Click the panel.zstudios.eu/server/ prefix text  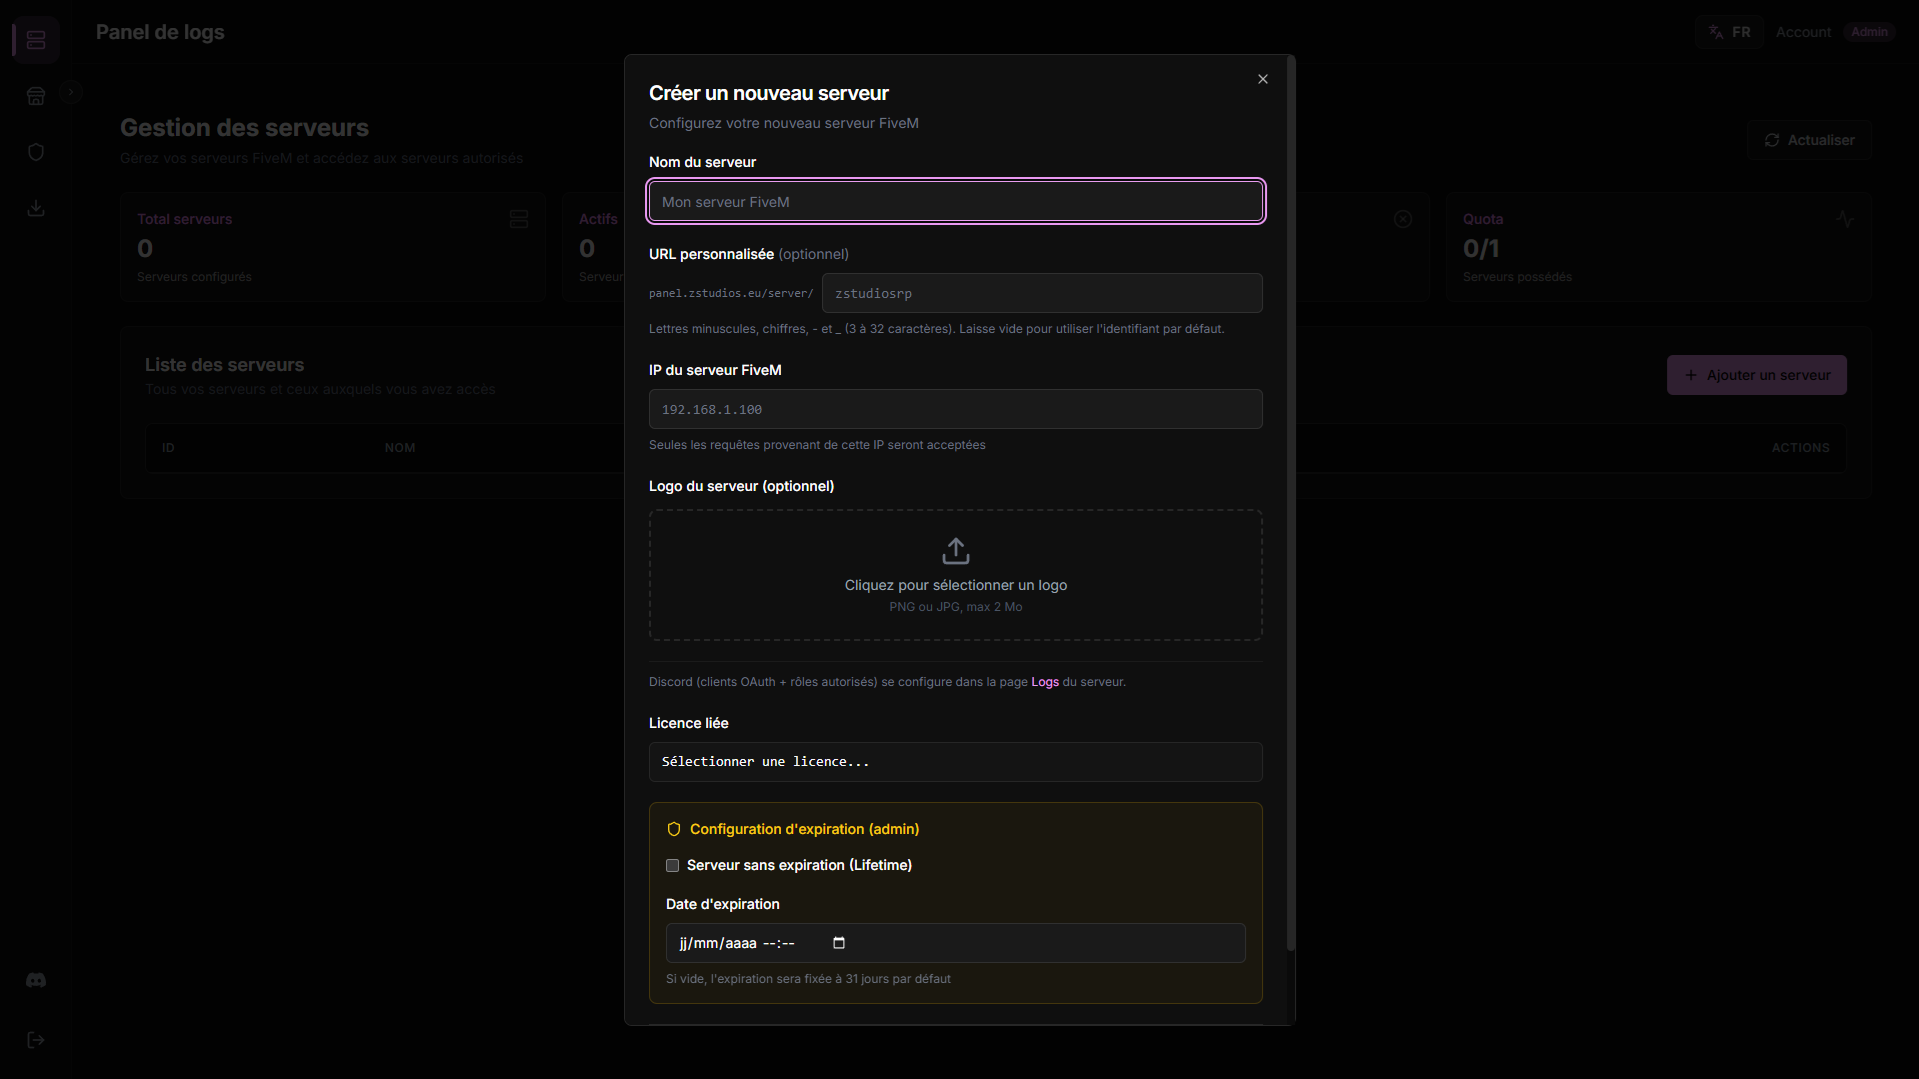(731, 294)
